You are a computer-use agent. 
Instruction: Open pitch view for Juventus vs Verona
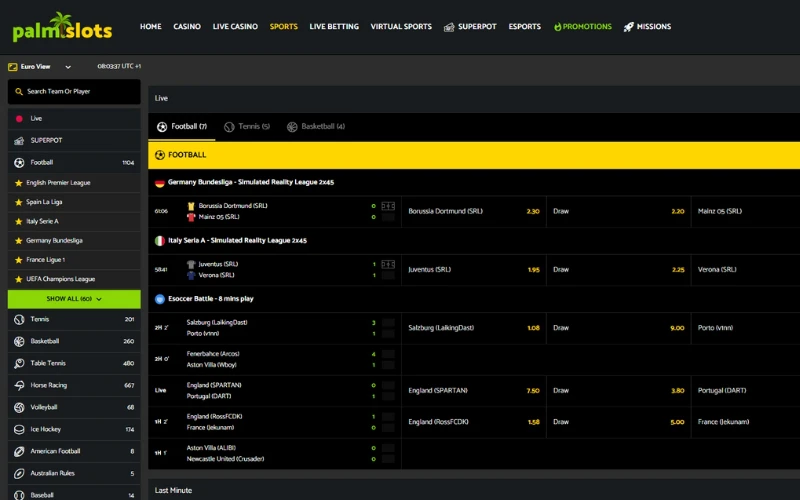[x=388, y=264]
